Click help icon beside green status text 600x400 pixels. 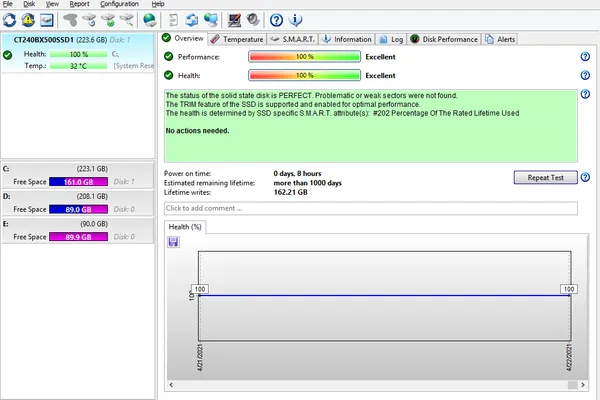[585, 94]
